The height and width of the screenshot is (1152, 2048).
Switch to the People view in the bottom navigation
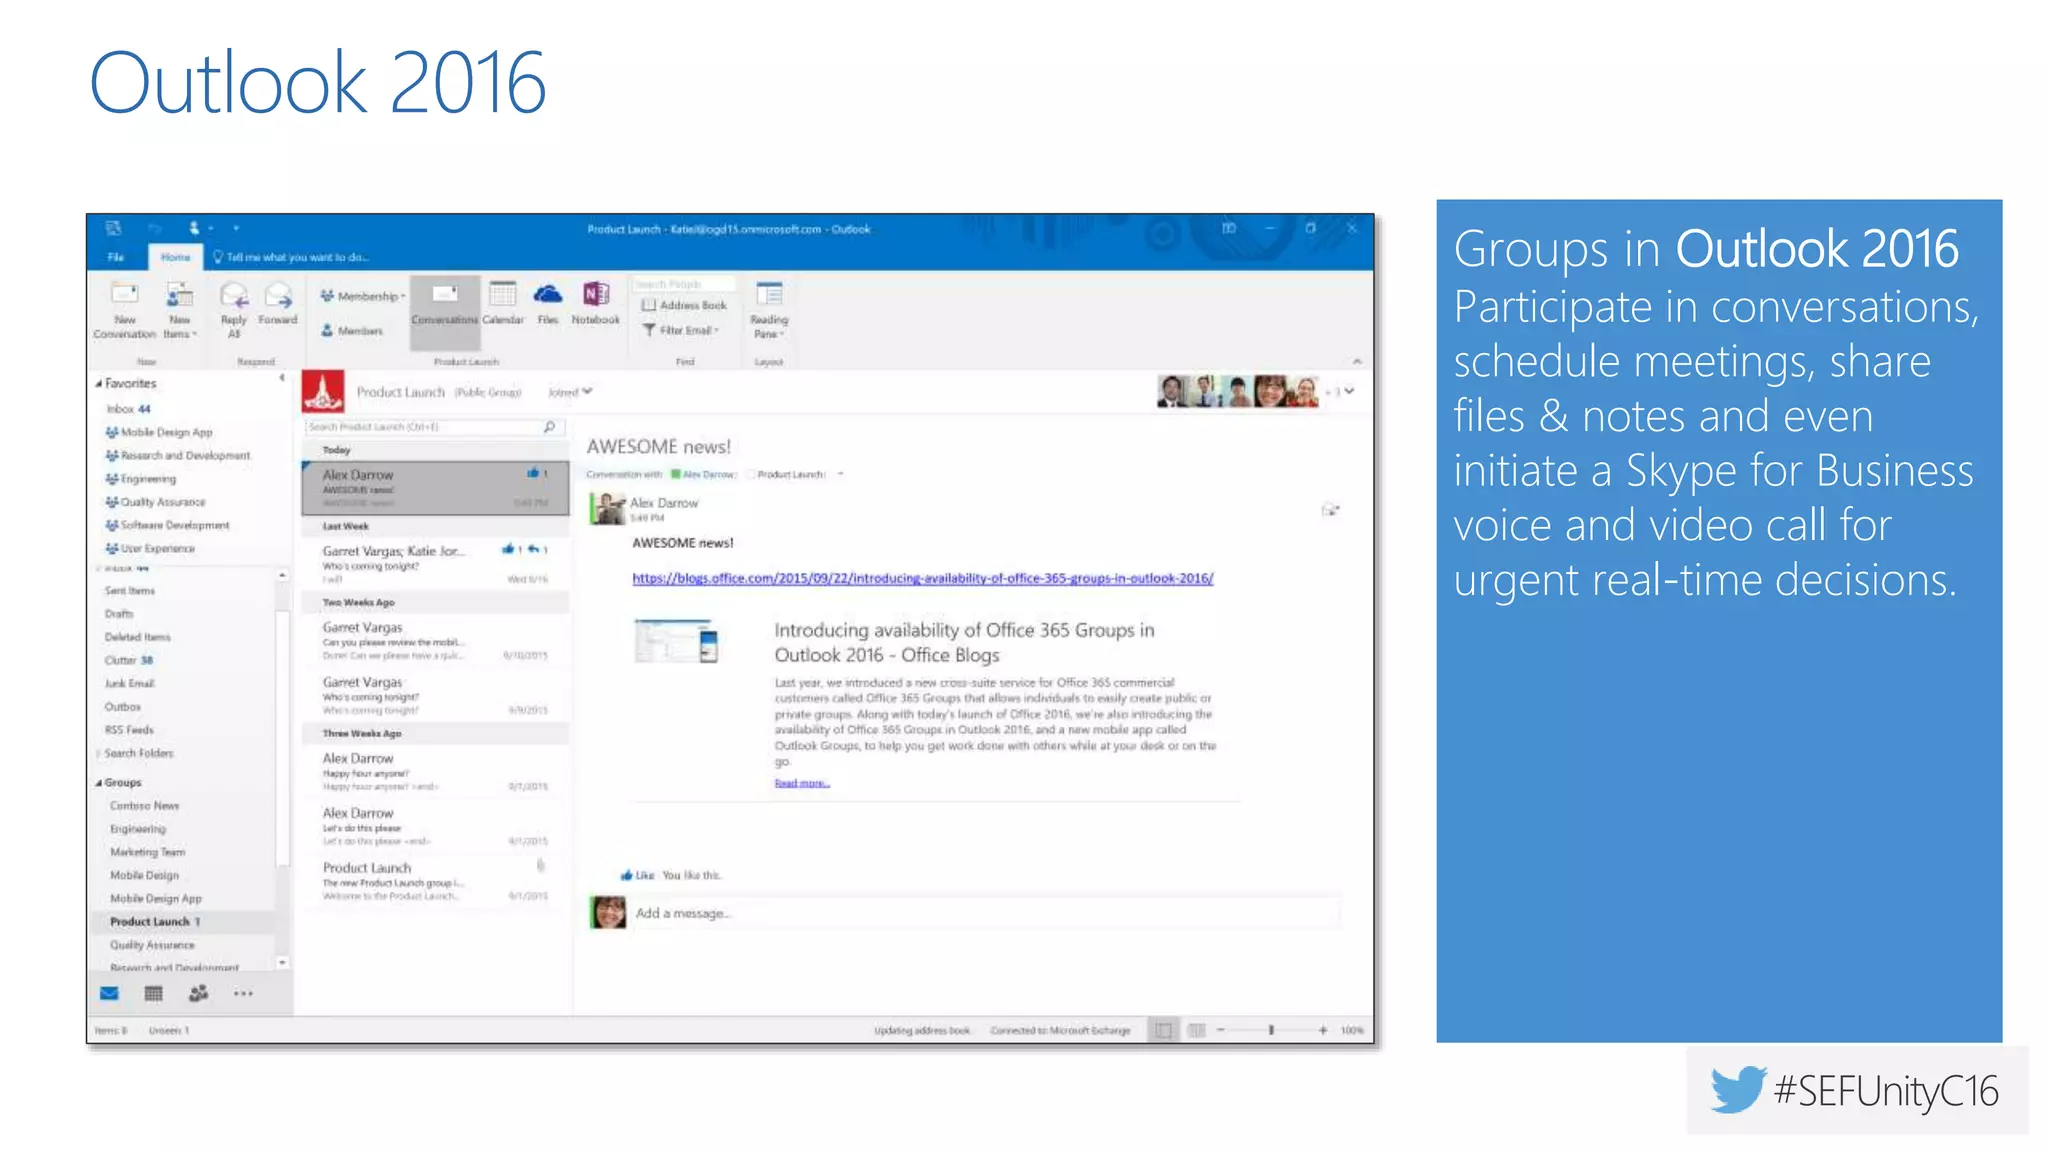click(x=199, y=993)
